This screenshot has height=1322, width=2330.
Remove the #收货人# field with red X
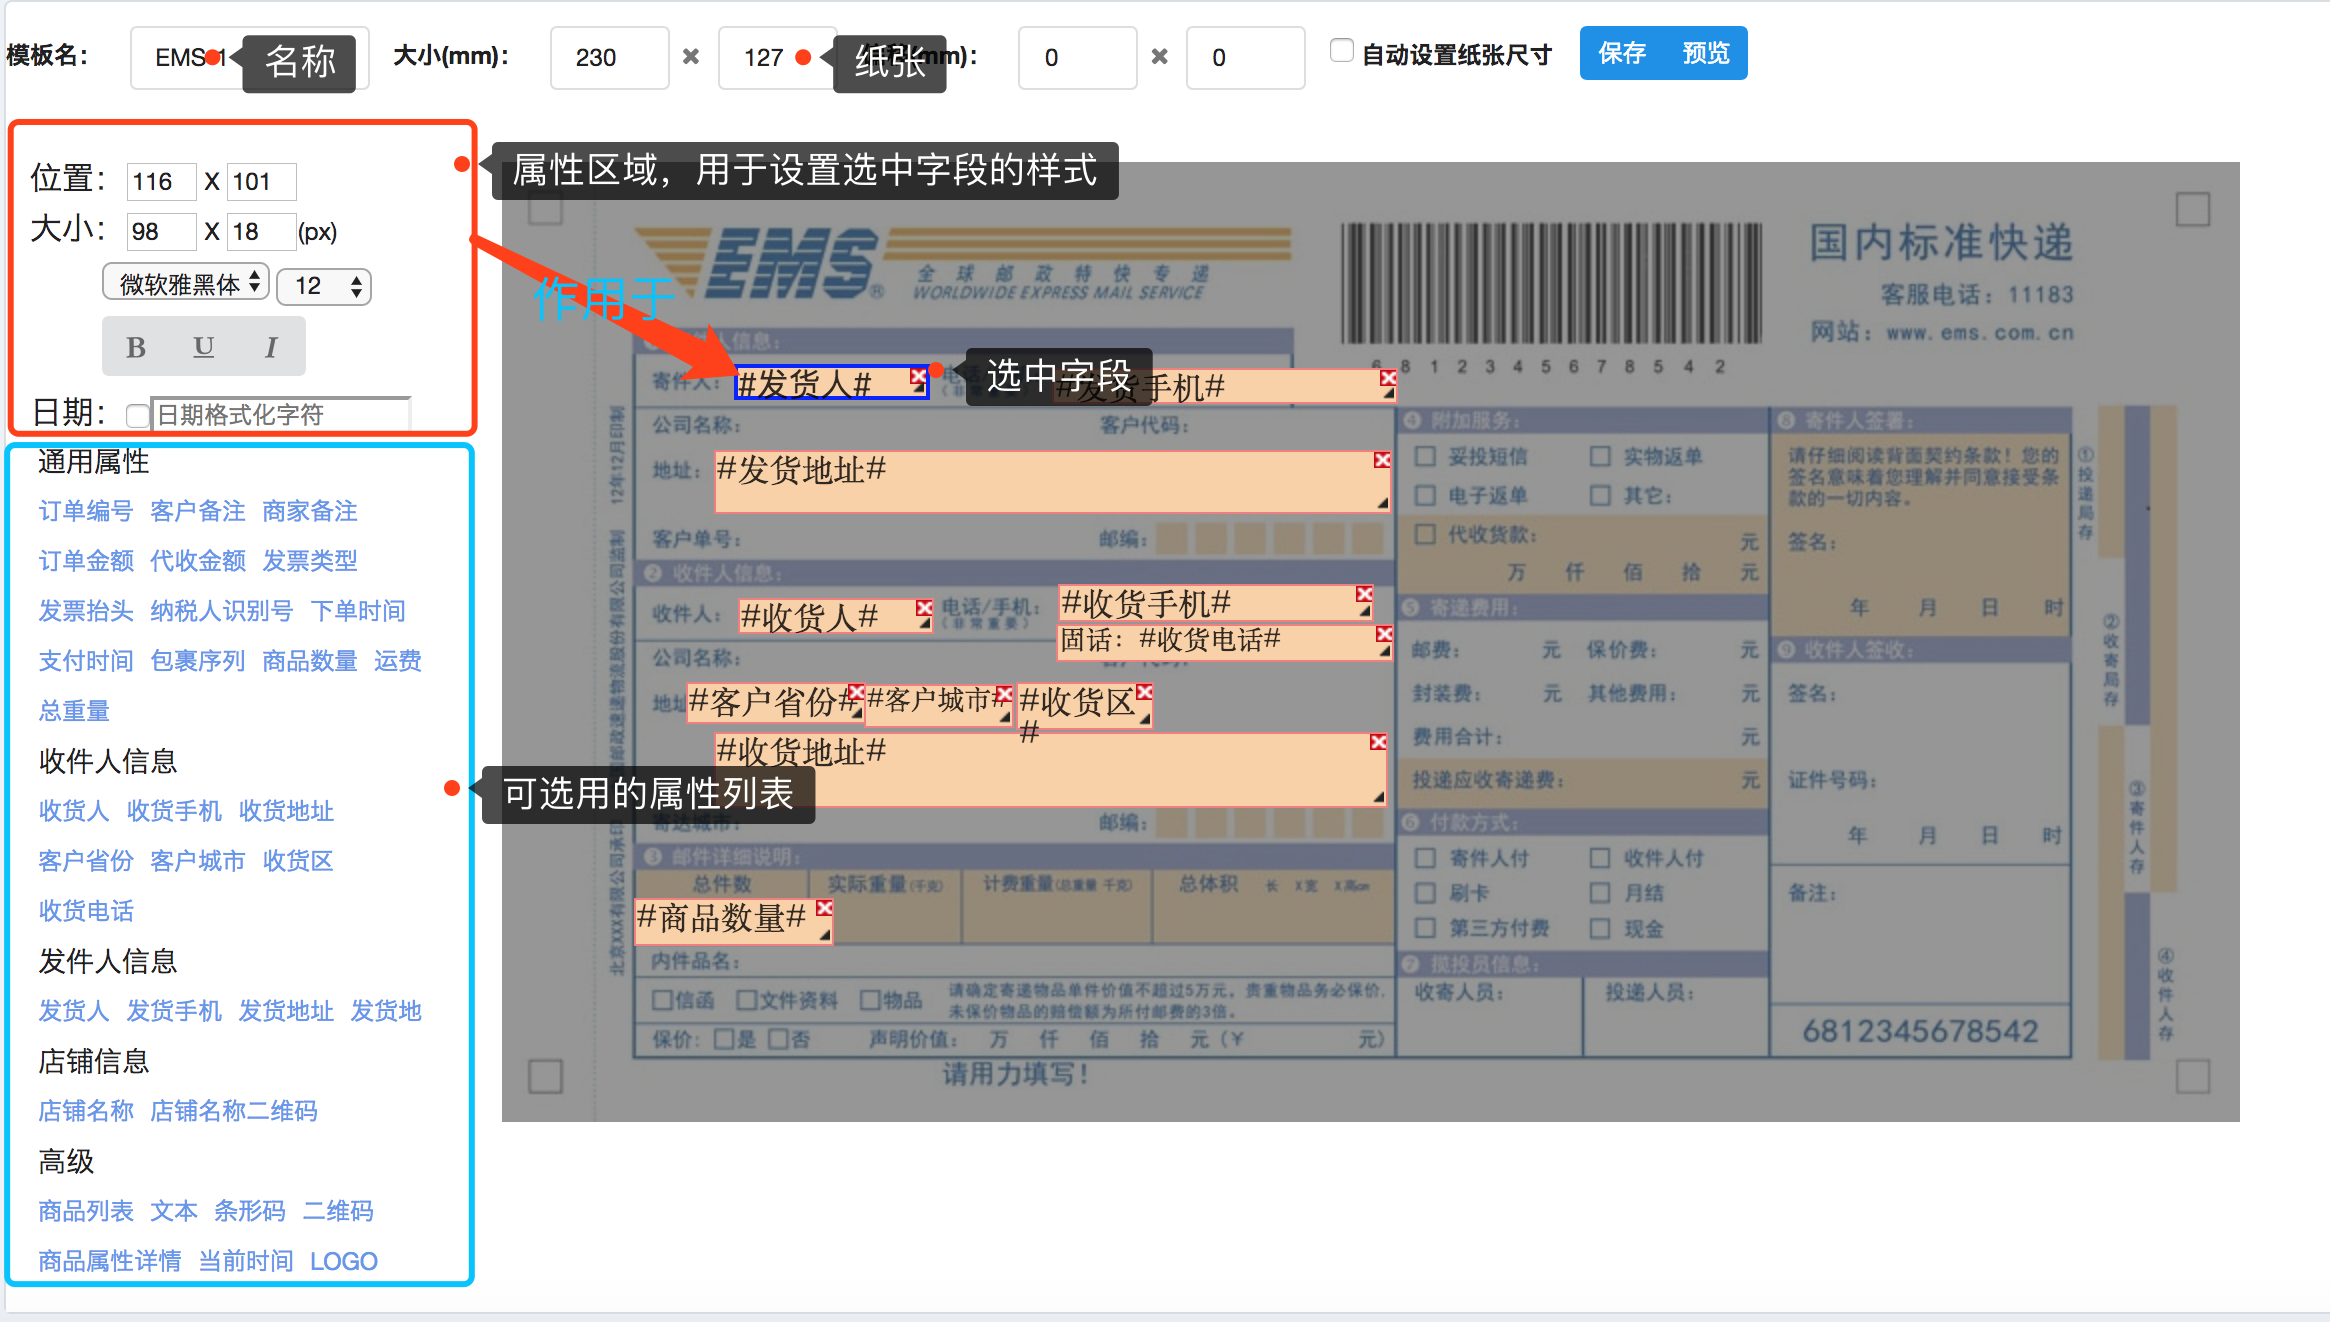(x=924, y=608)
